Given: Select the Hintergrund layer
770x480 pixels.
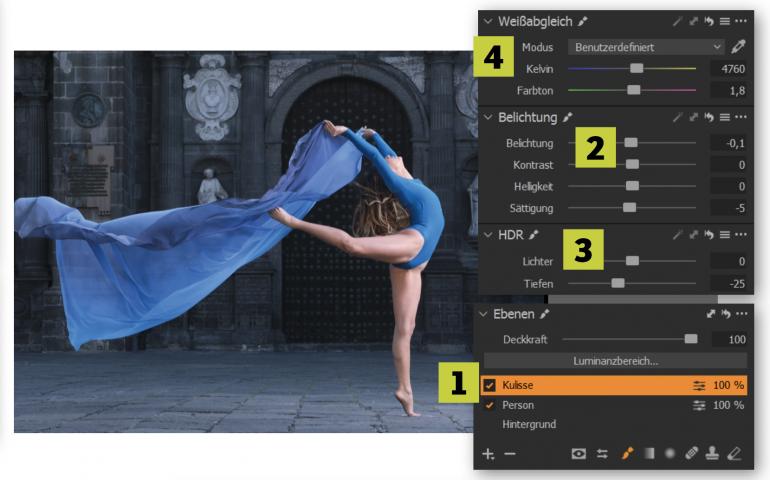Looking at the screenshot, I should pos(530,424).
